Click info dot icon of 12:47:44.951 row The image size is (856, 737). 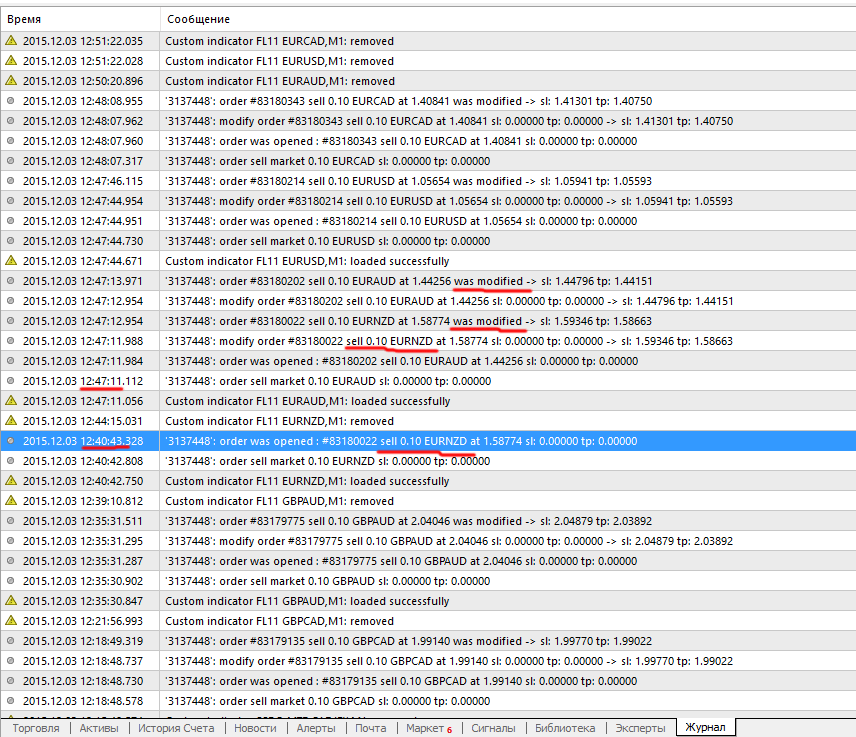(x=10, y=221)
